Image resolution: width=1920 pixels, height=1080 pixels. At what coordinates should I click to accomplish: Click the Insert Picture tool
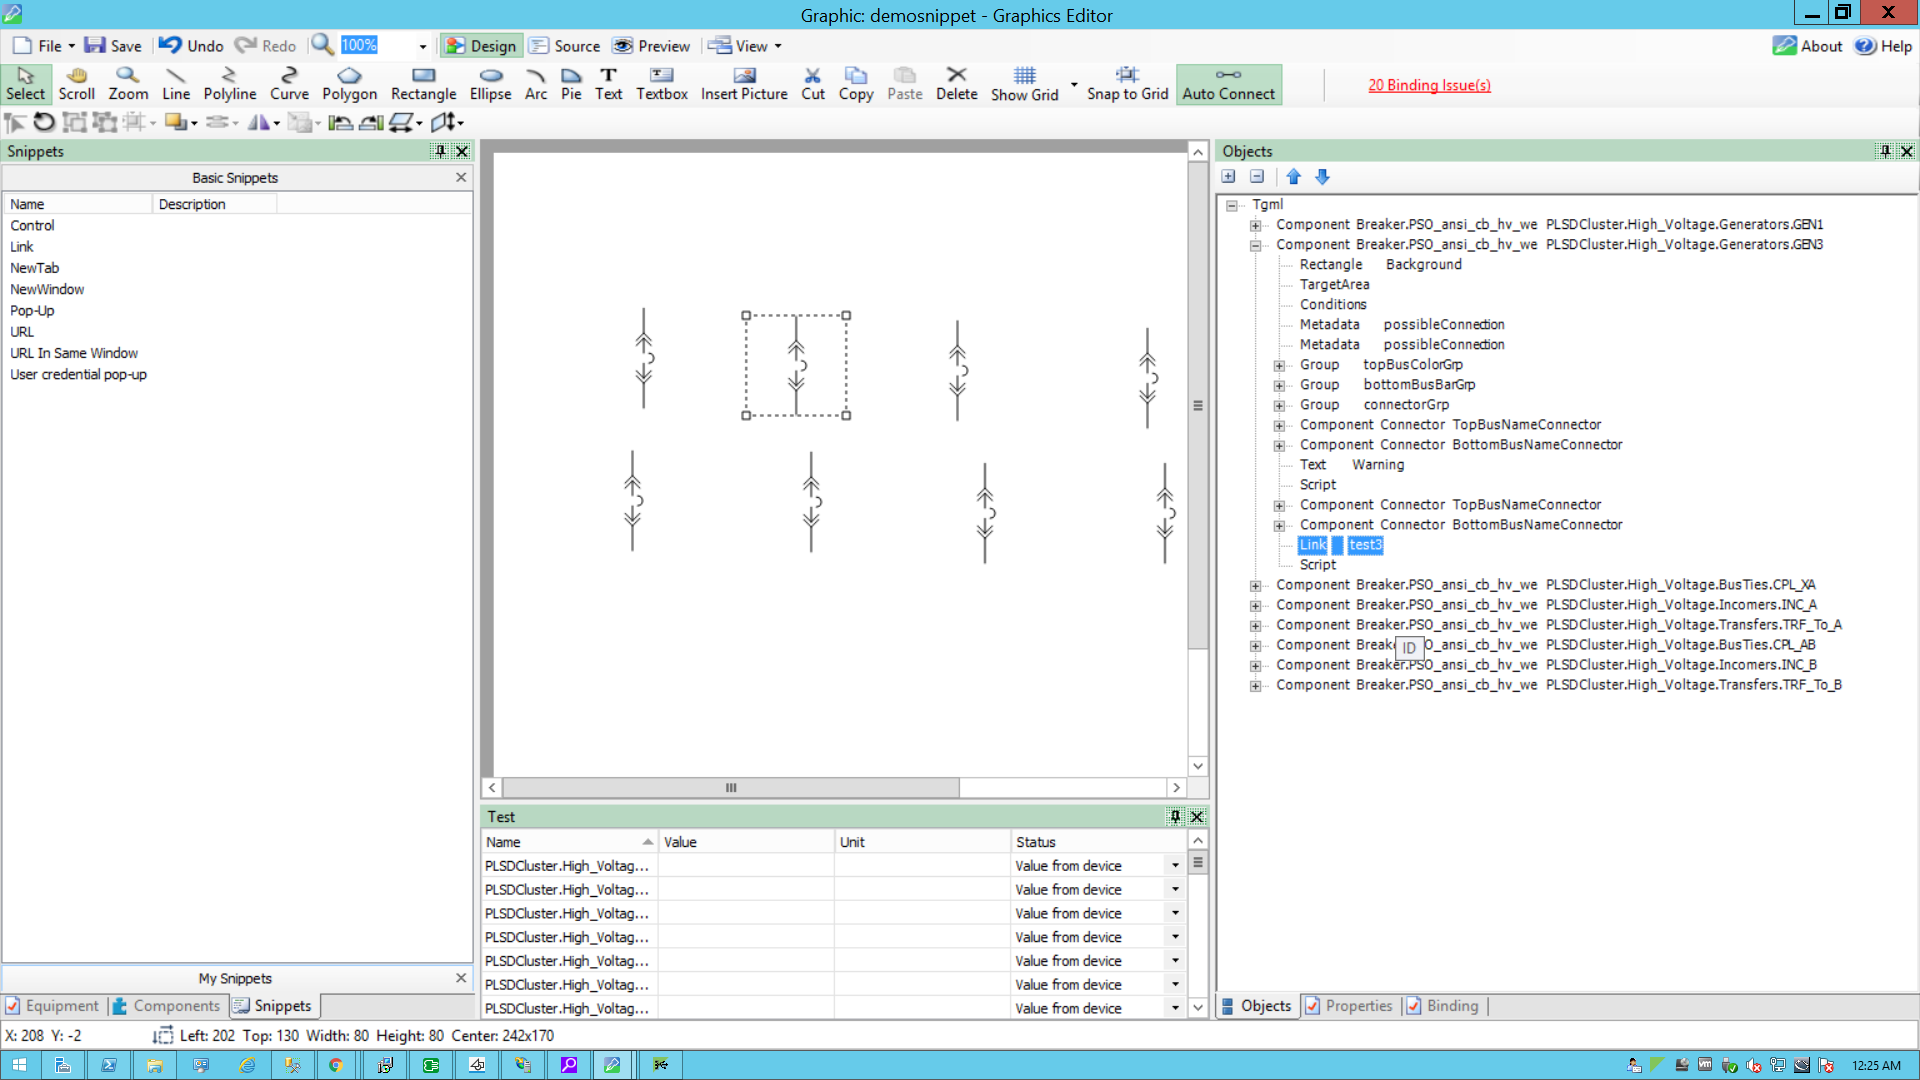pos(743,84)
